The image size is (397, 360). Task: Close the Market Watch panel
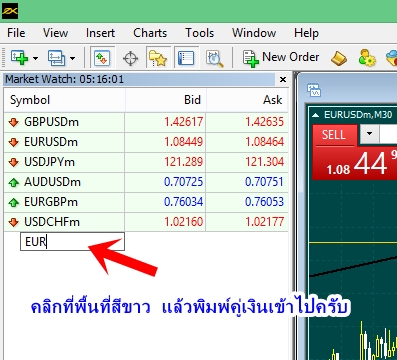283,79
